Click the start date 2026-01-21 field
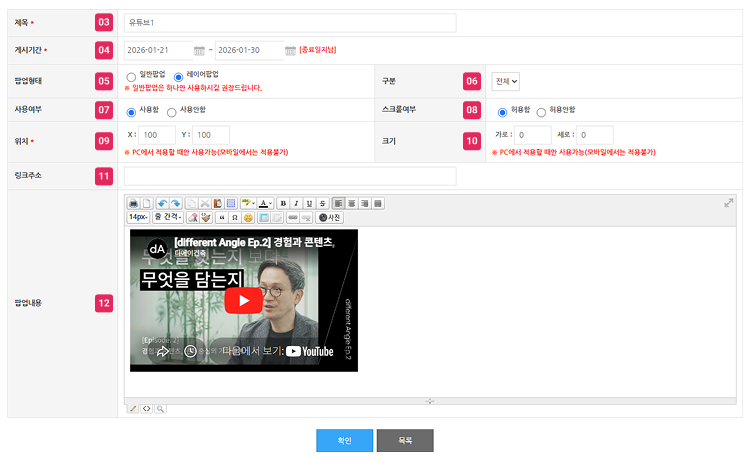This screenshot has width=750, height=462. (x=158, y=50)
